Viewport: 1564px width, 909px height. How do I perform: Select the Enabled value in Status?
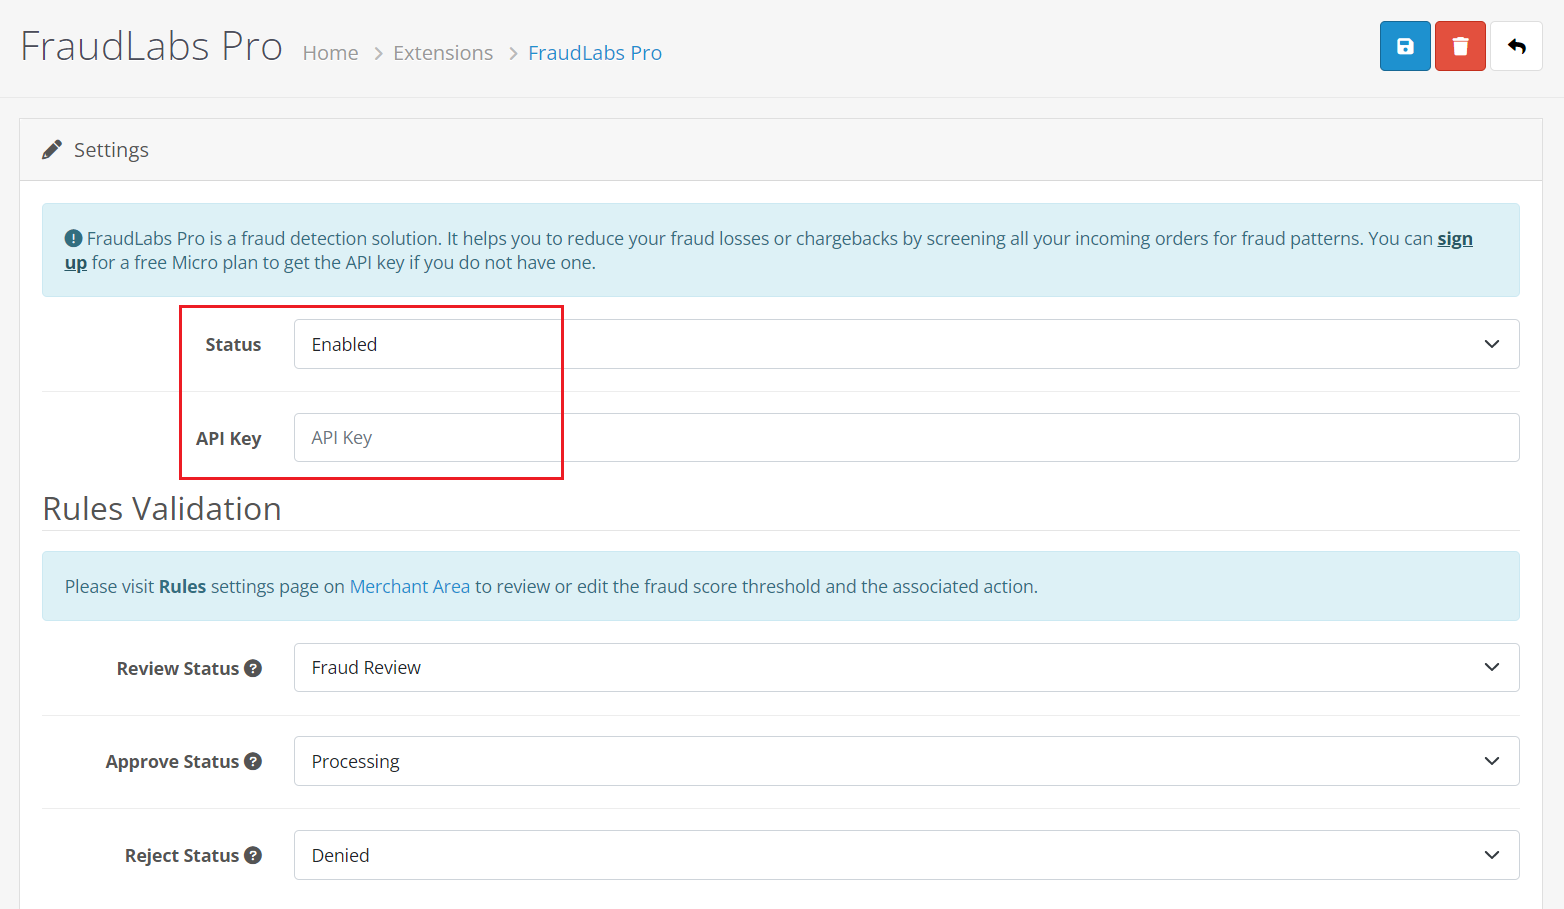345,344
